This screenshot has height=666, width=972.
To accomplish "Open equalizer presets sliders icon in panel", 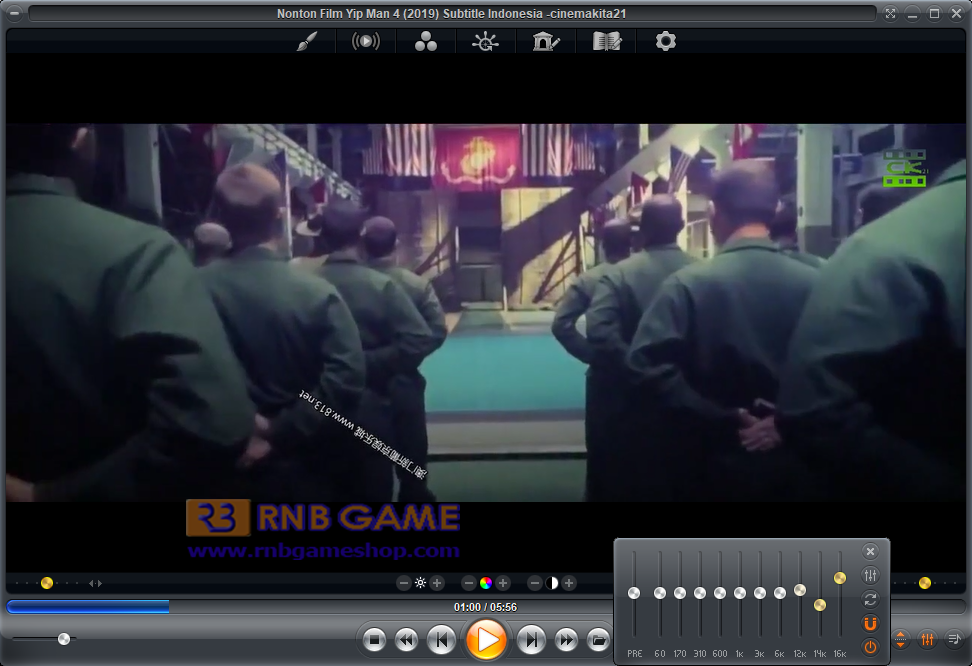I will (x=870, y=575).
